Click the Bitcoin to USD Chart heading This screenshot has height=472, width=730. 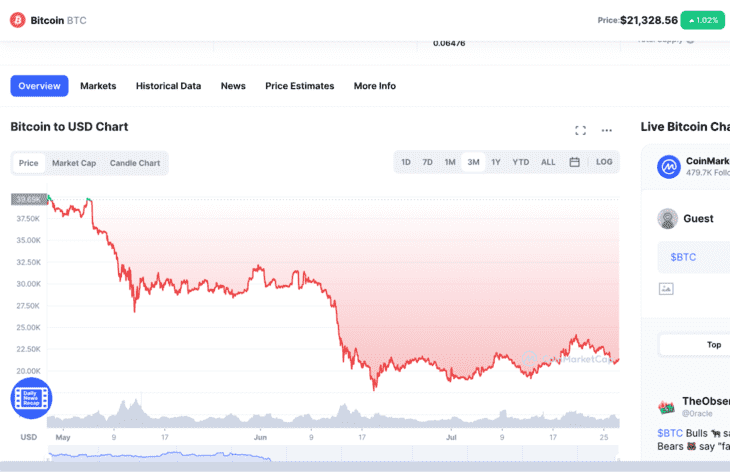(69, 127)
